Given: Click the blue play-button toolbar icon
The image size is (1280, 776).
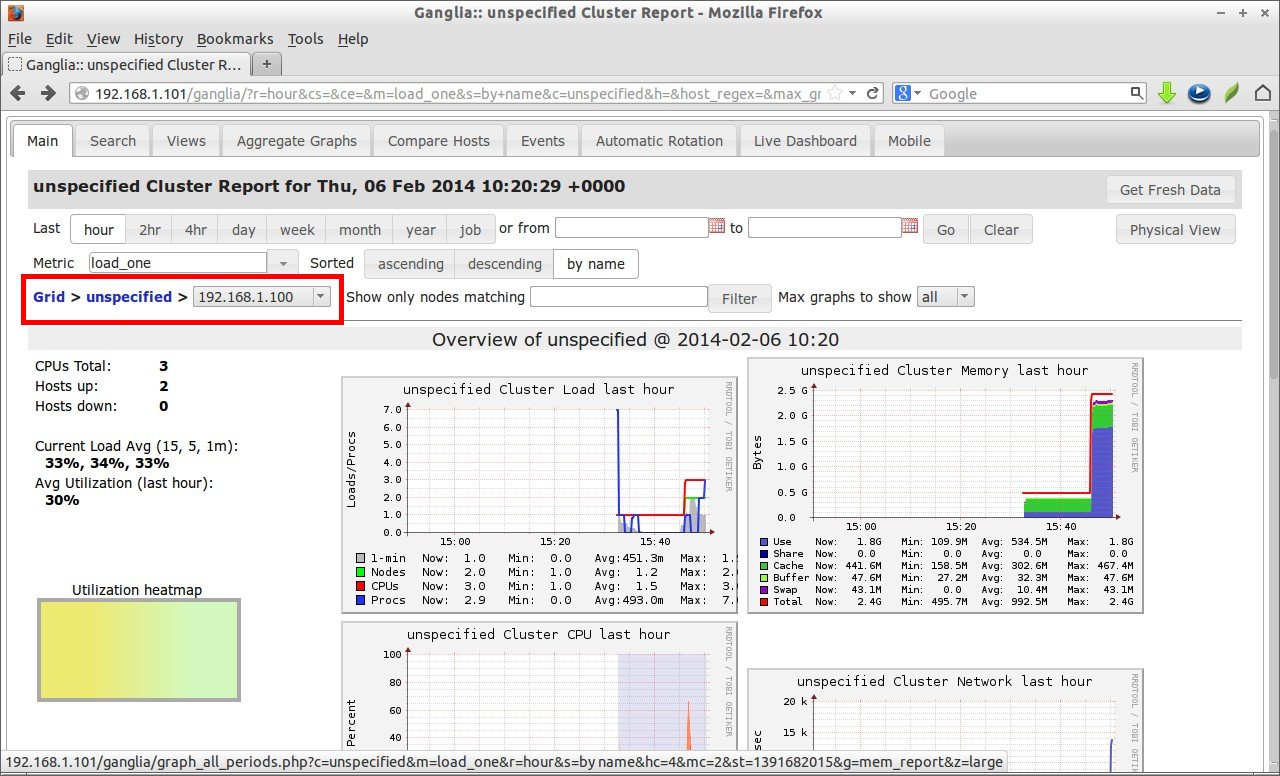Looking at the screenshot, I should pyautogui.click(x=1199, y=93).
